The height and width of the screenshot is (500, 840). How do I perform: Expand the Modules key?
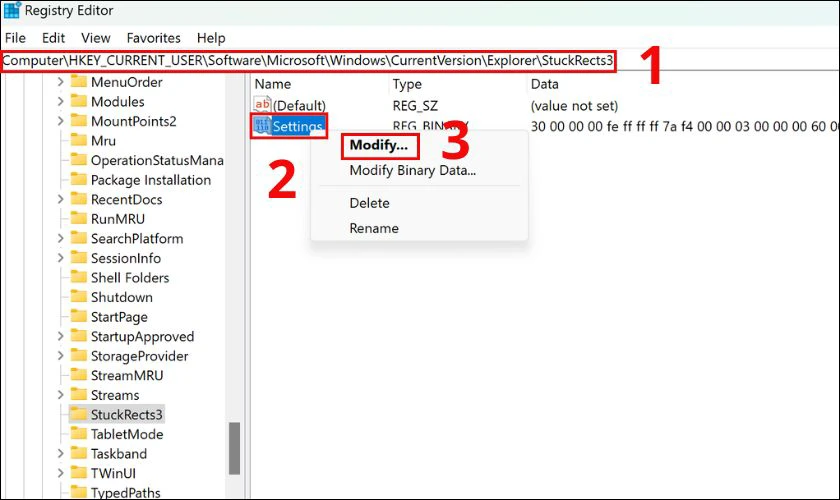(x=61, y=101)
